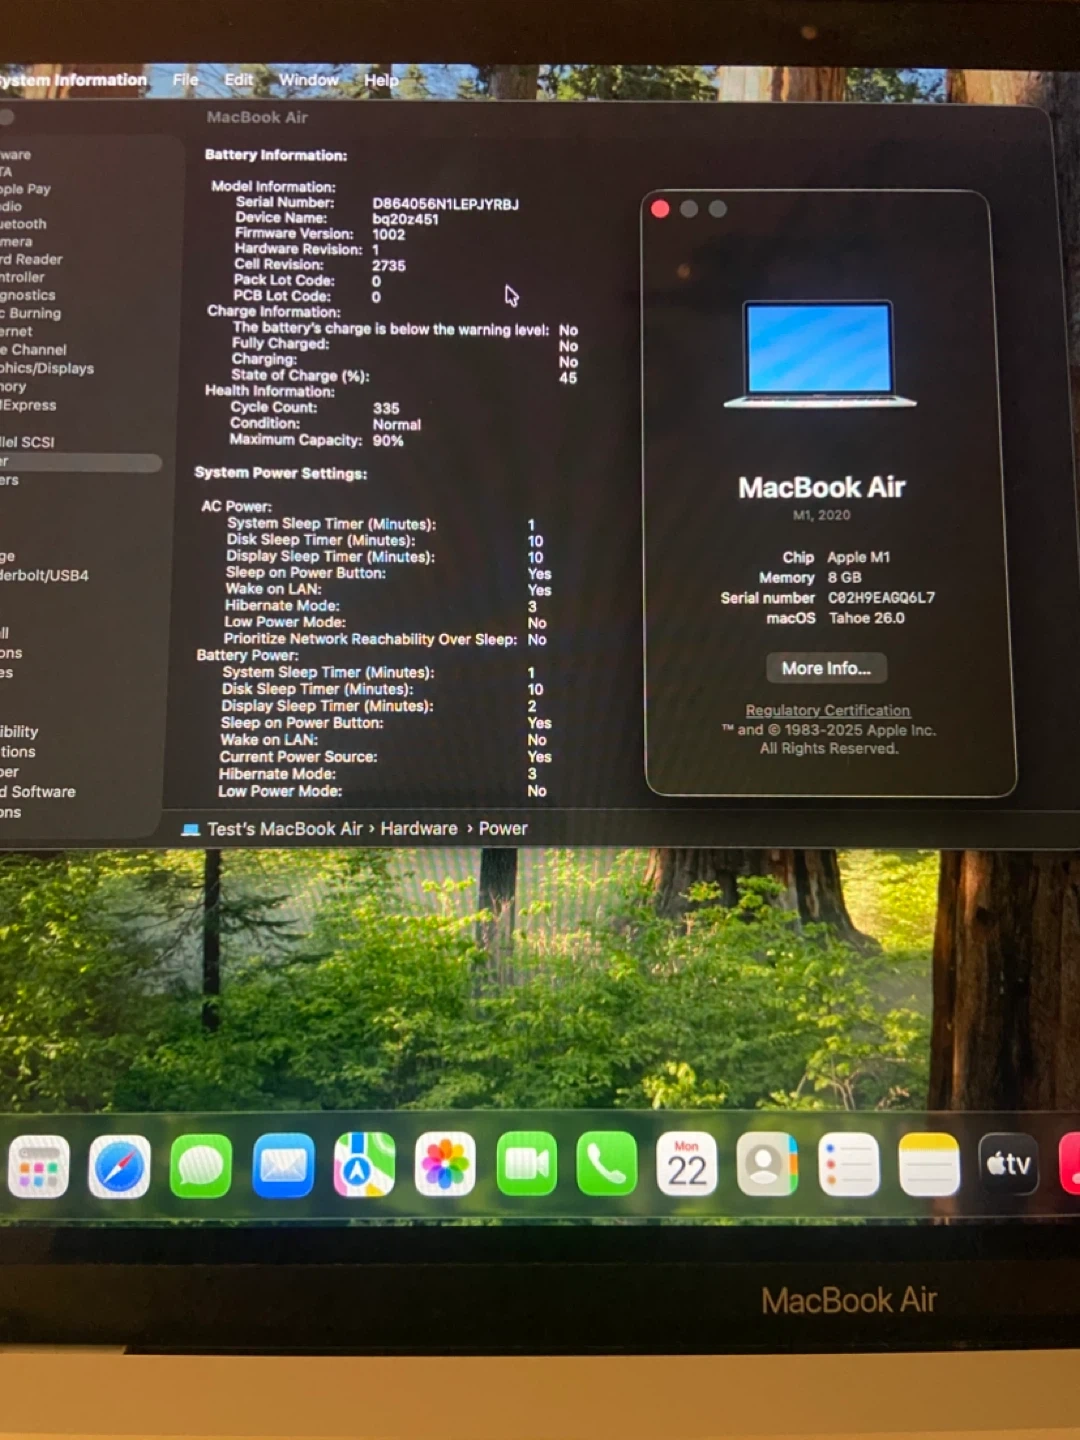Click the Battery Information heading
The image size is (1080, 1440).
[x=276, y=155]
